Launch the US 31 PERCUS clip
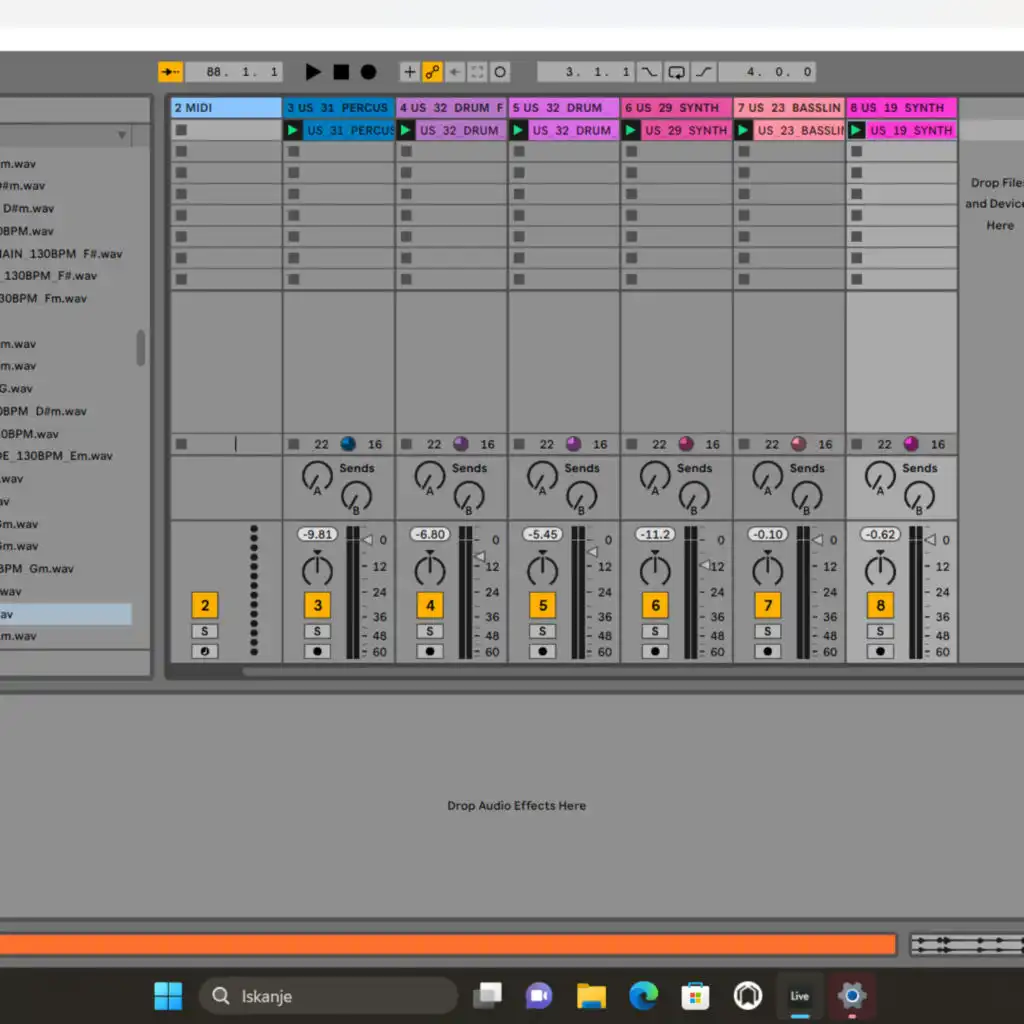This screenshot has height=1024, width=1024. pyautogui.click(x=293, y=131)
